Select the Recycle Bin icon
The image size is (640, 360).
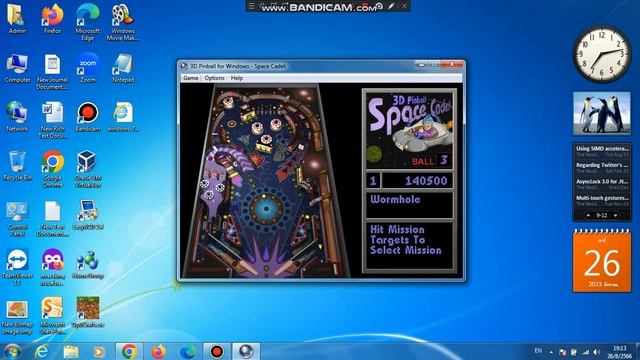(x=17, y=166)
